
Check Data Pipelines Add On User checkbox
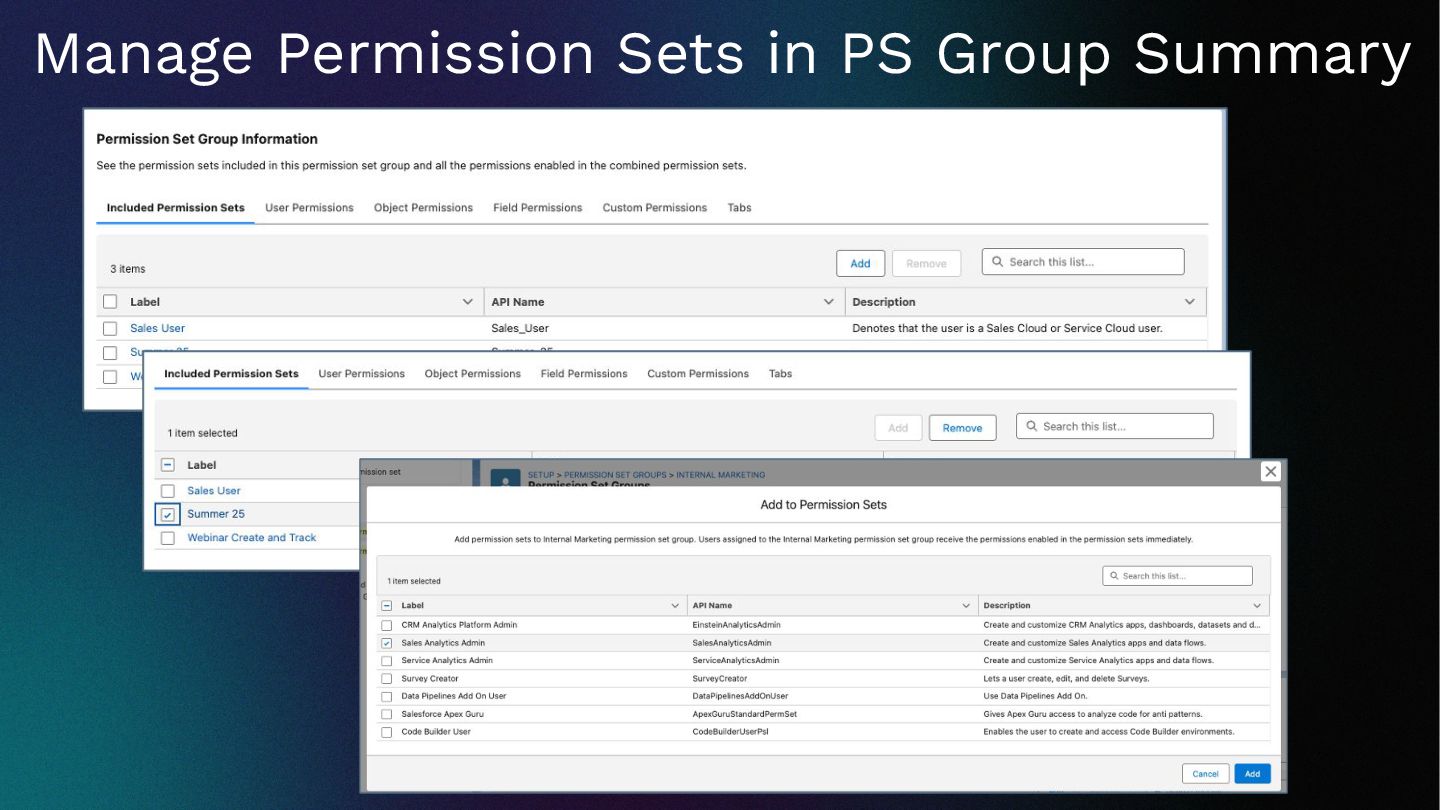click(x=387, y=696)
